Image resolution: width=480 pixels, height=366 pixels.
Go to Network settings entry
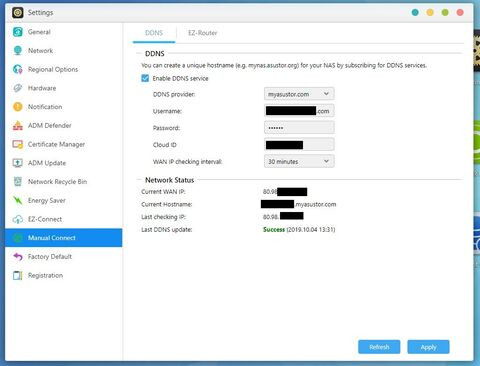coord(40,51)
